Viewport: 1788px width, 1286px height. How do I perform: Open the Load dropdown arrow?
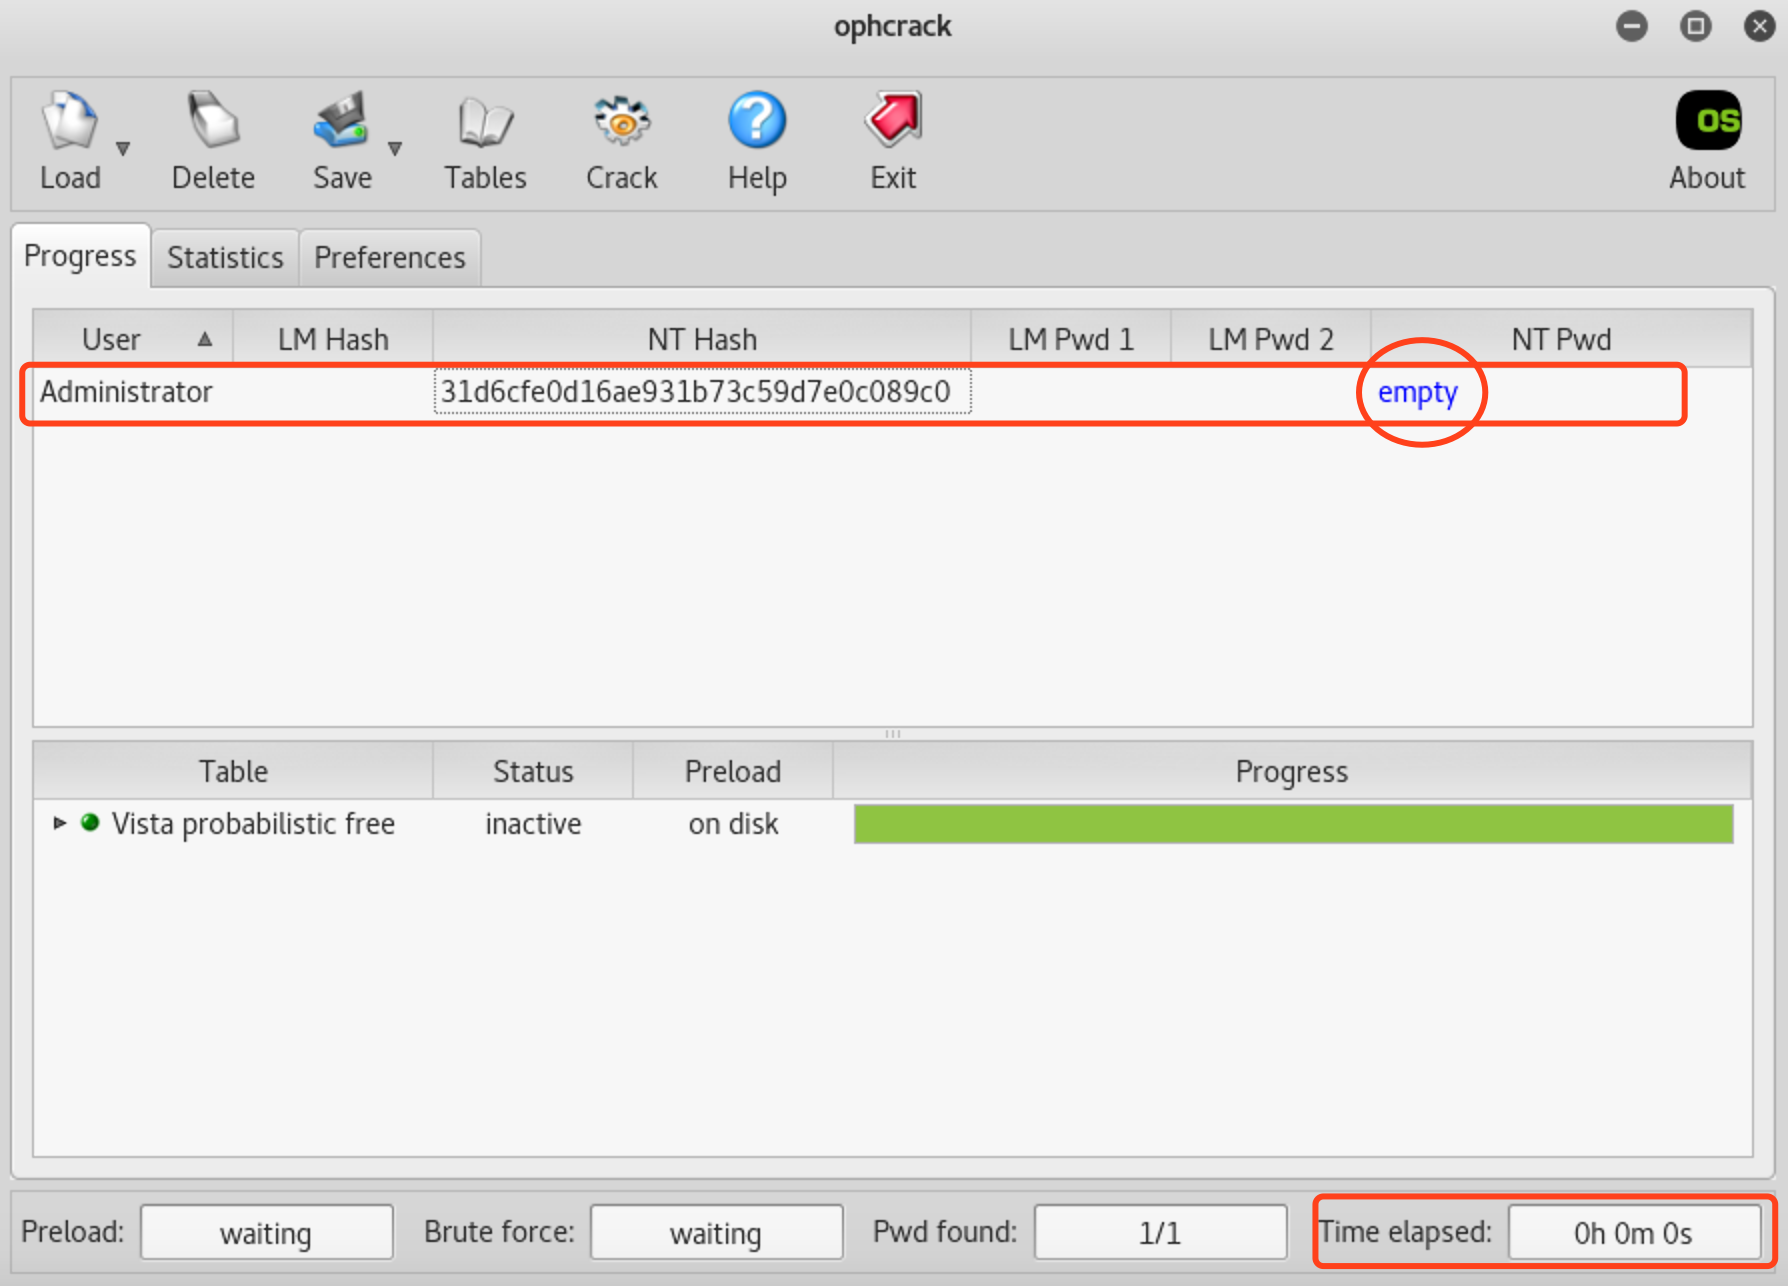123,149
